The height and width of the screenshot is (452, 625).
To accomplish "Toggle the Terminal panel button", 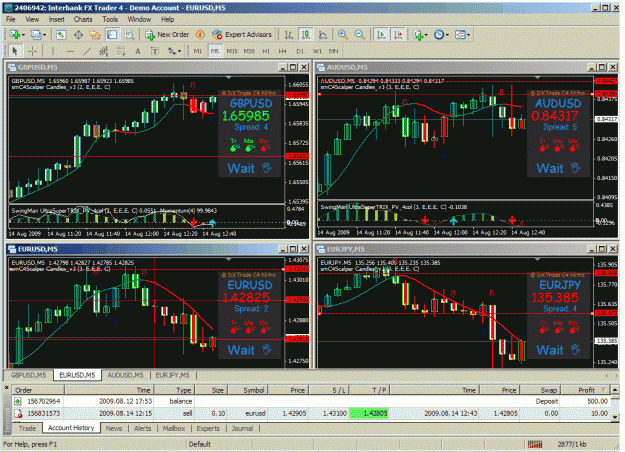I will pyautogui.click(x=112, y=35).
